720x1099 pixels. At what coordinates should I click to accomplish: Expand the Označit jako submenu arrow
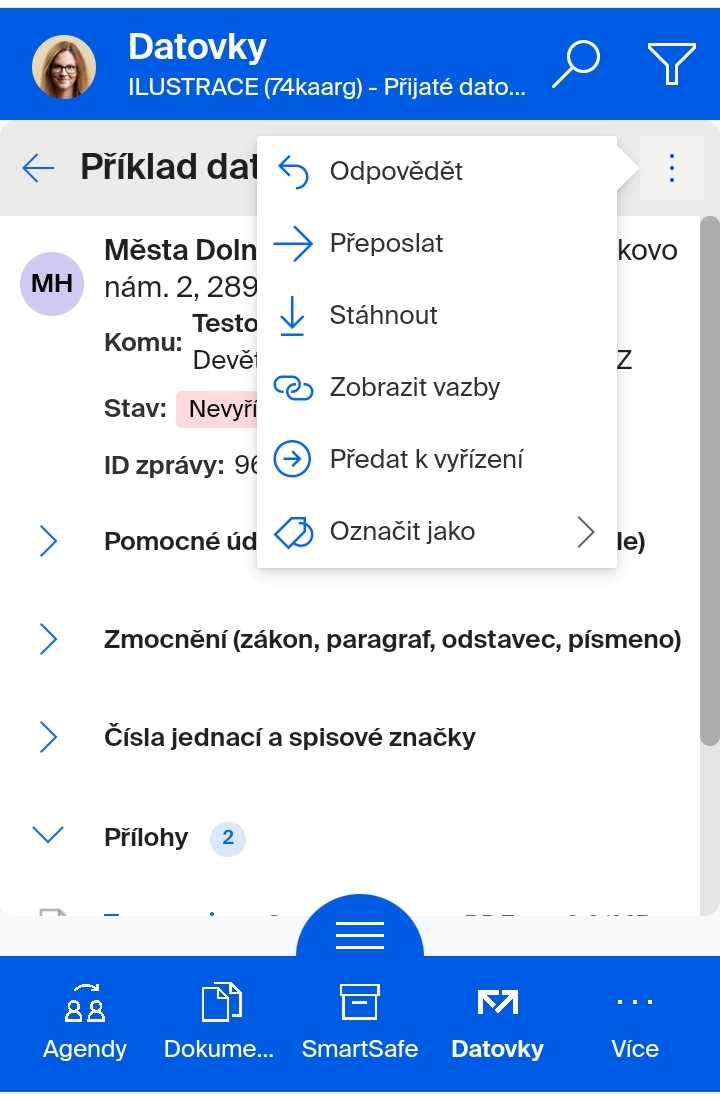click(x=586, y=532)
